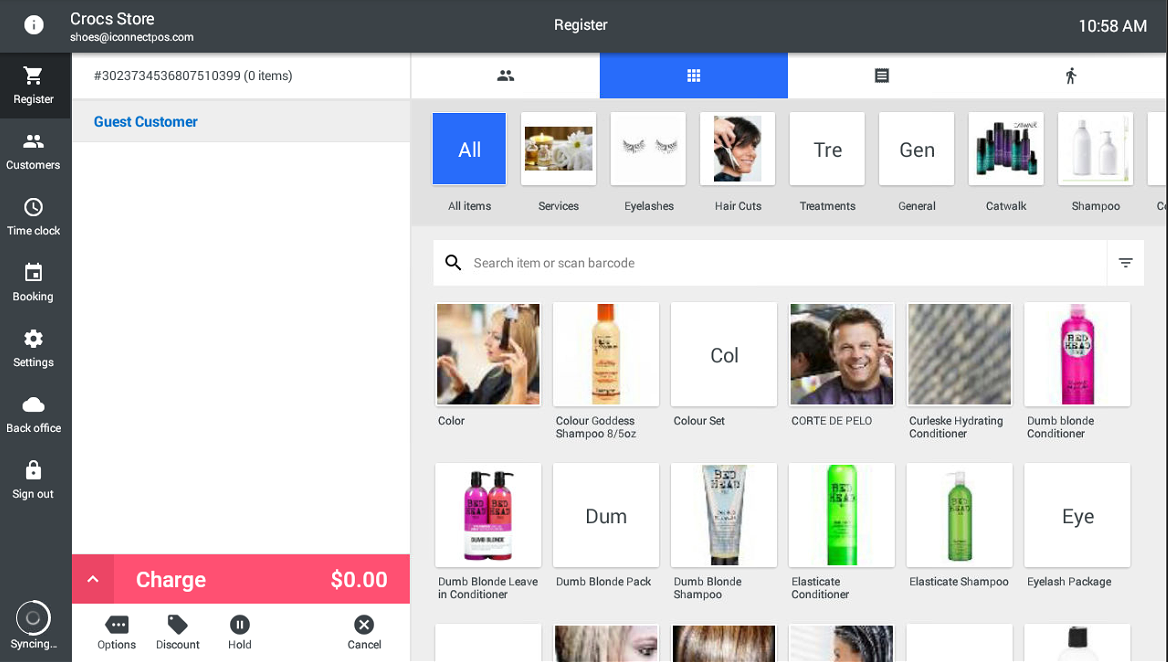The width and height of the screenshot is (1168, 662).
Task: Go to Customers in sidebar
Action: pos(34,151)
